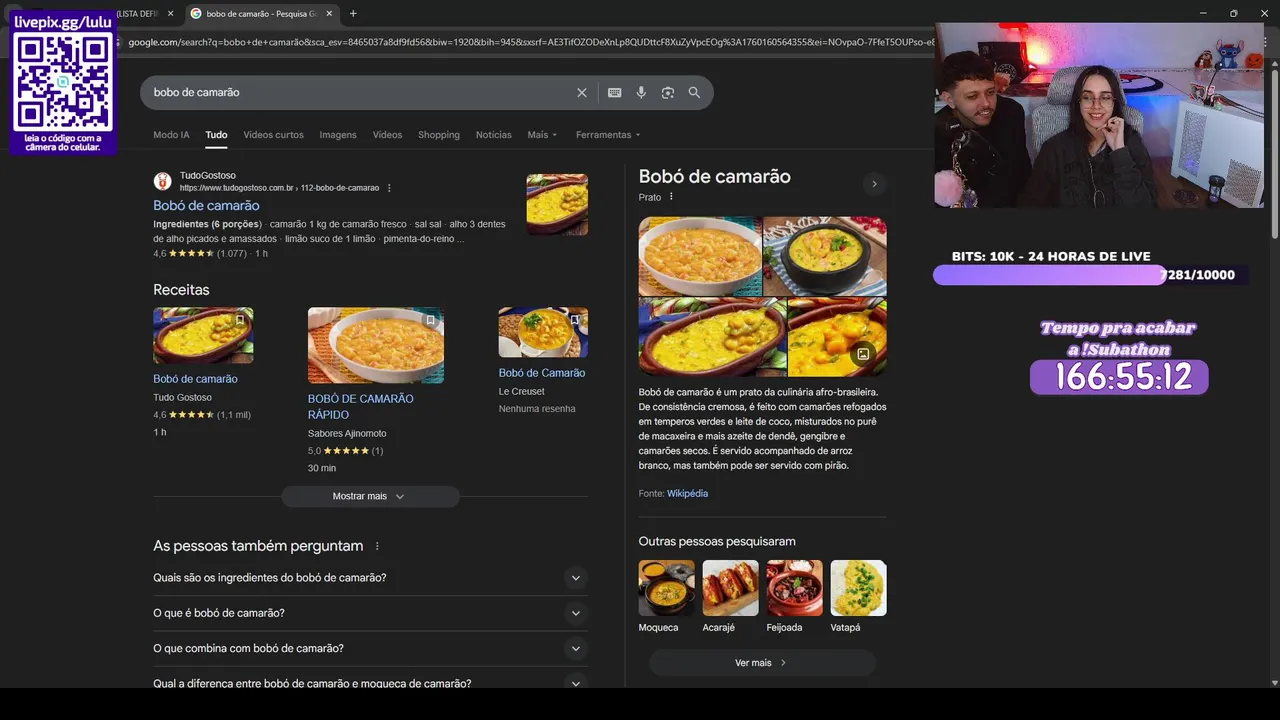Click the Vatapá related search thumbnail
This screenshot has height=720, width=1280.
click(858, 588)
